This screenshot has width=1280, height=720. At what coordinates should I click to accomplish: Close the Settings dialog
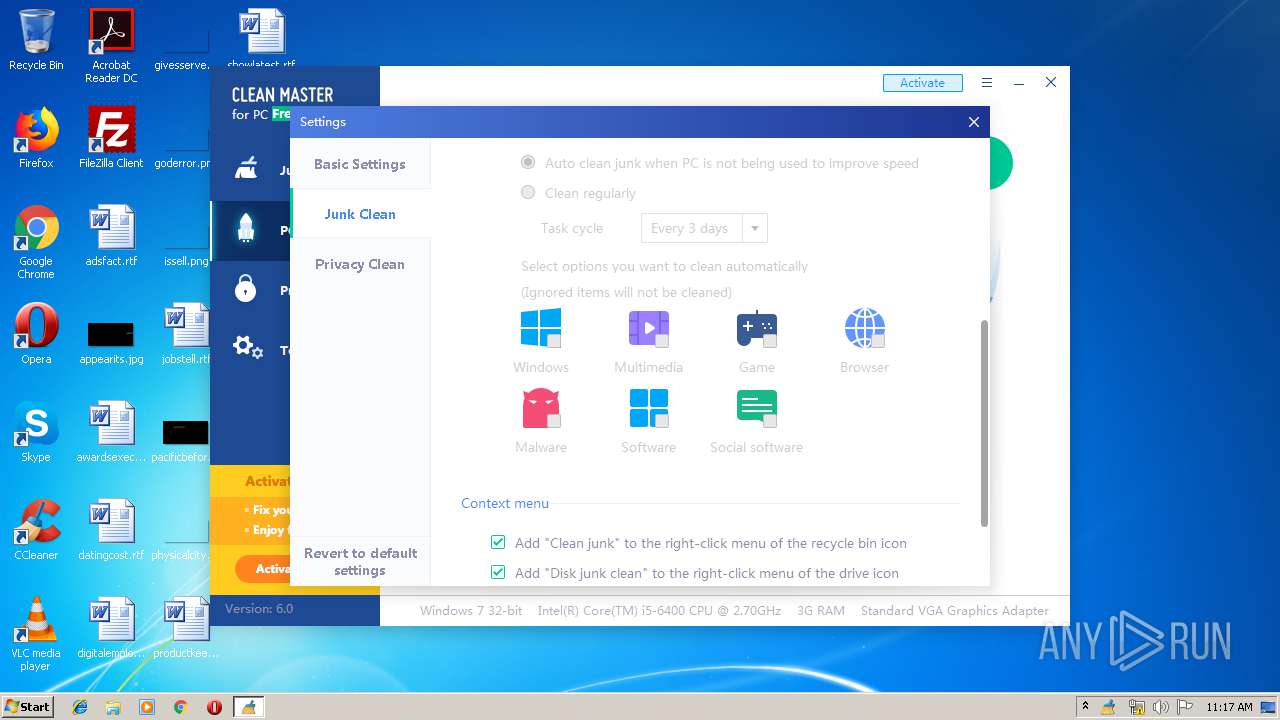tap(974, 122)
